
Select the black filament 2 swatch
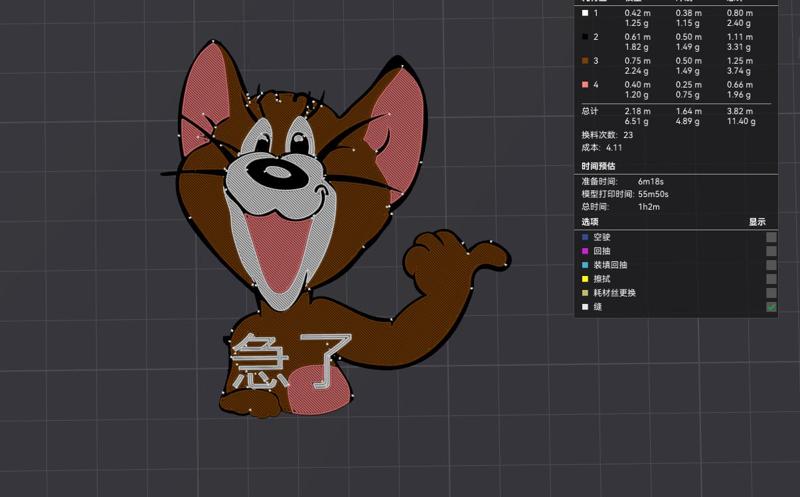click(585, 37)
